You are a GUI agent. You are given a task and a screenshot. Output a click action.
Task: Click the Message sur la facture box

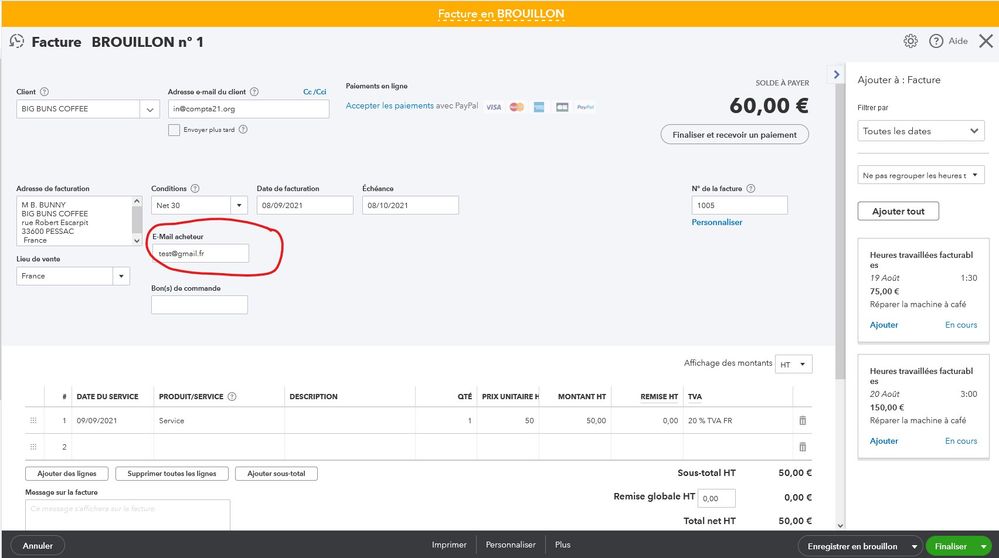pos(127,515)
